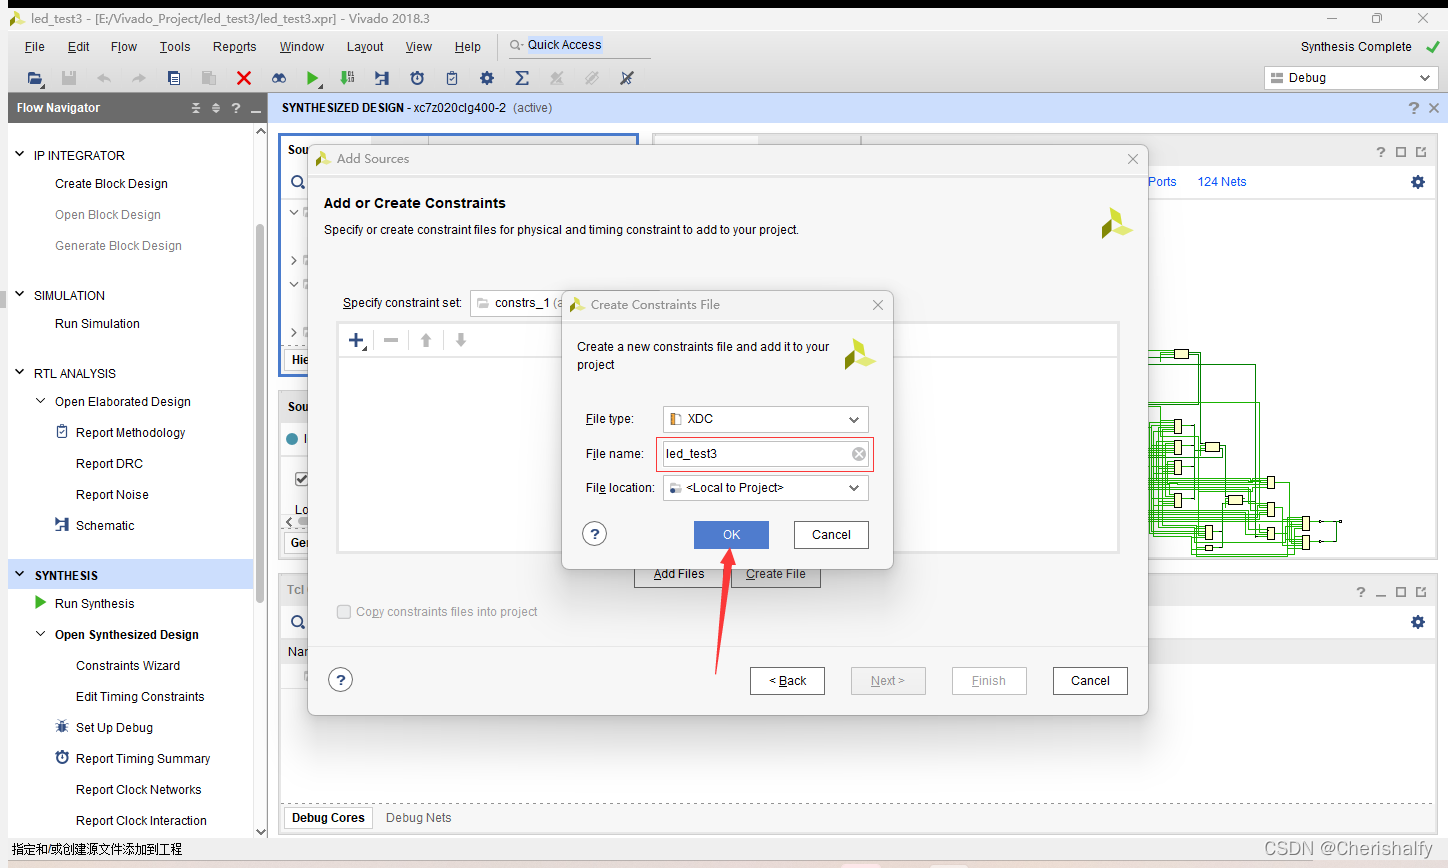This screenshot has width=1448, height=868.
Task: Click the Quick Access search box
Action: (578, 45)
